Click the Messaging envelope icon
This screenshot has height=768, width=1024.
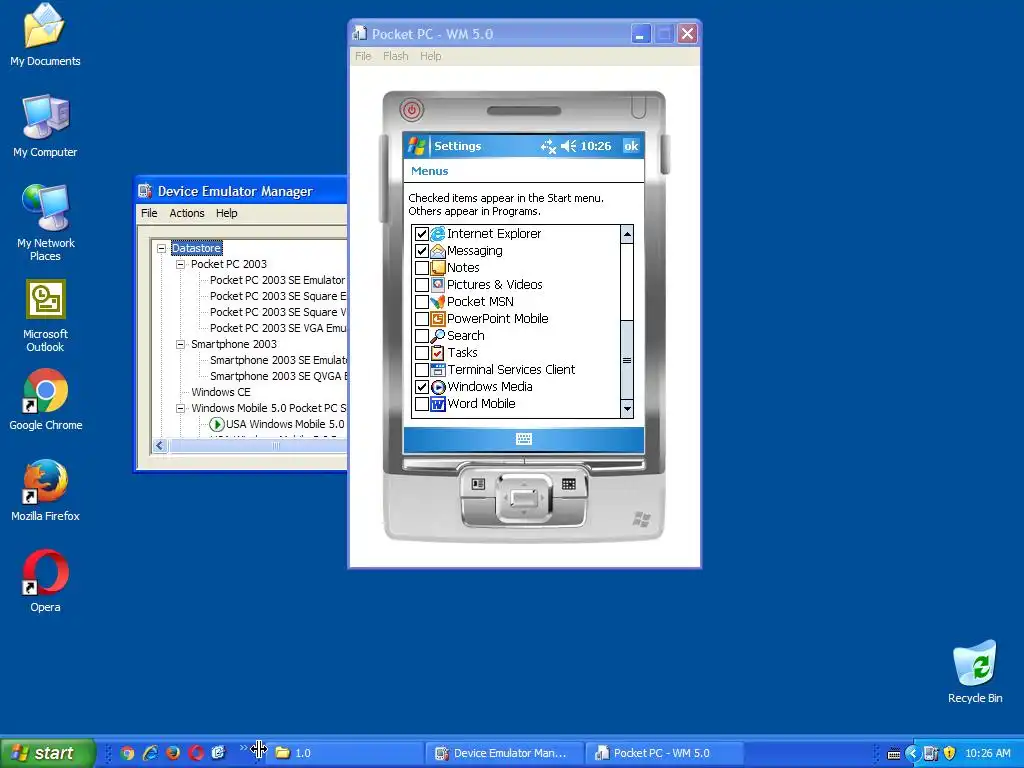438,251
